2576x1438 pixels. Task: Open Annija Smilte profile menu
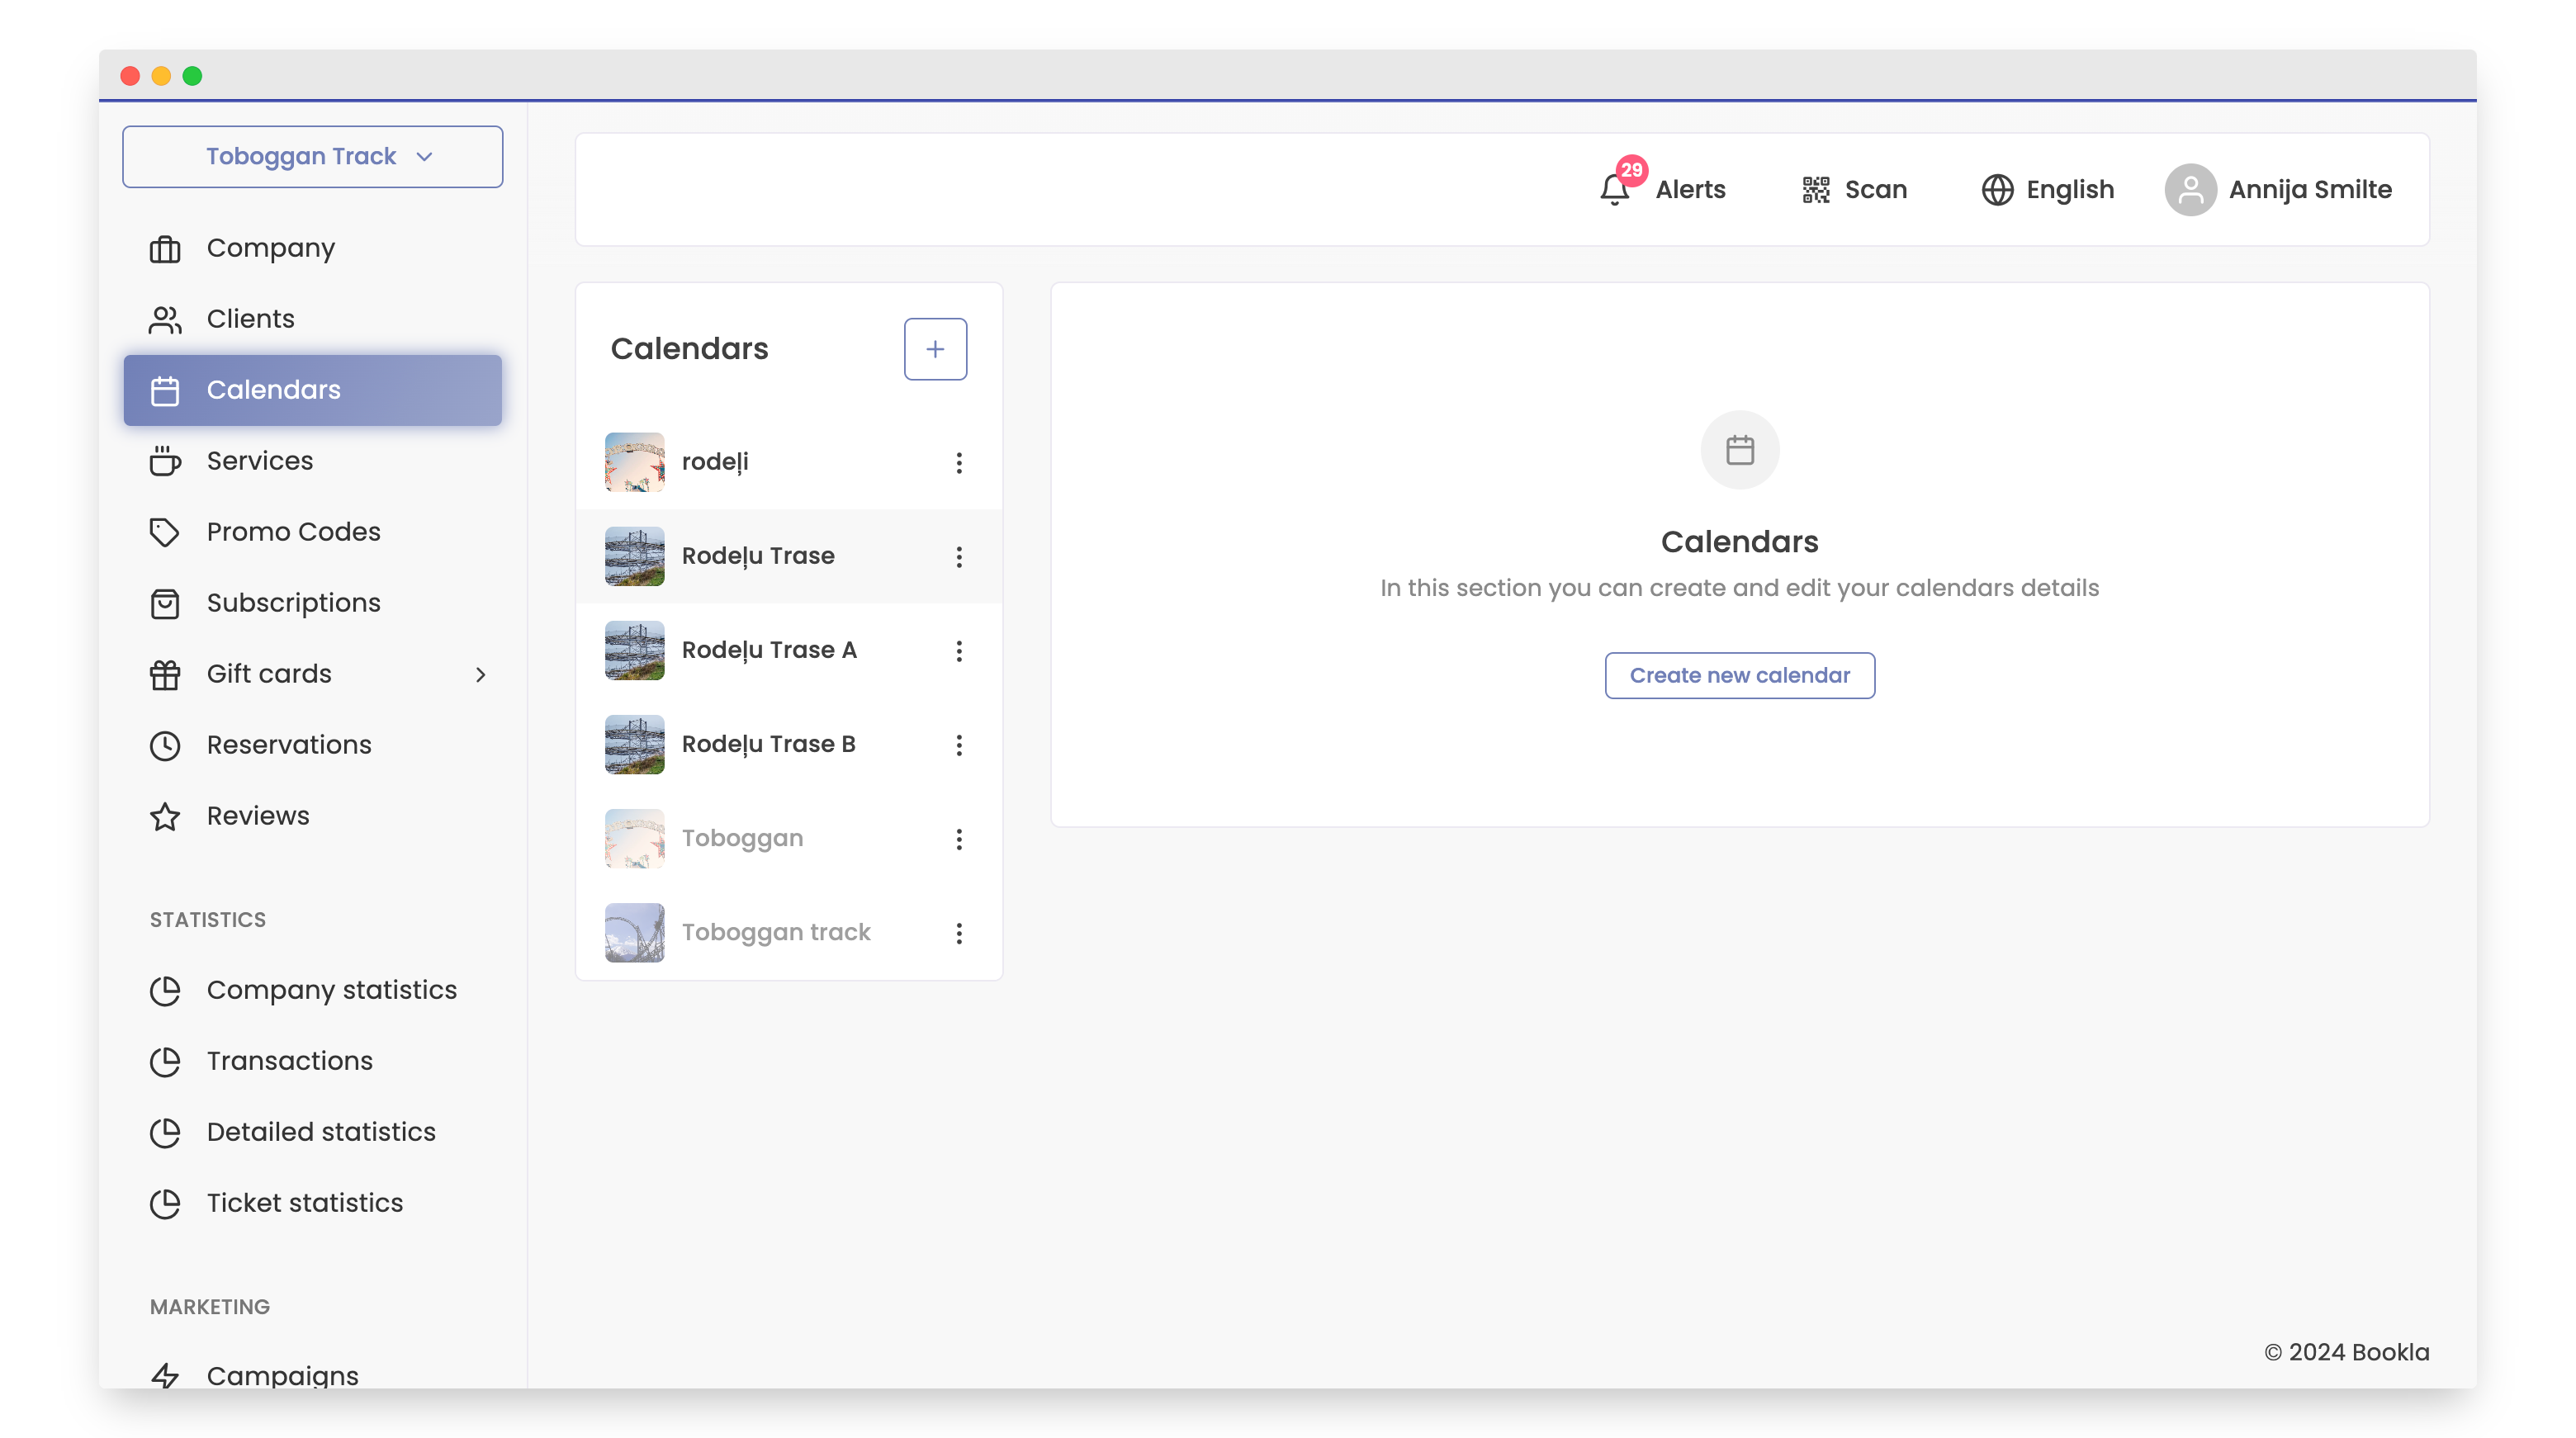pos(2309,189)
